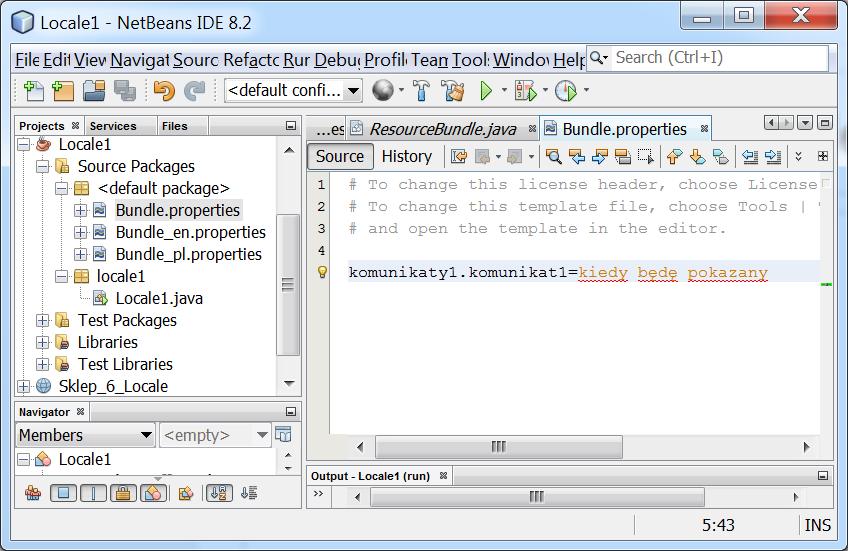Click the split editor icon at toolbar end
Screen dimensions: 848x551
coord(823,156)
